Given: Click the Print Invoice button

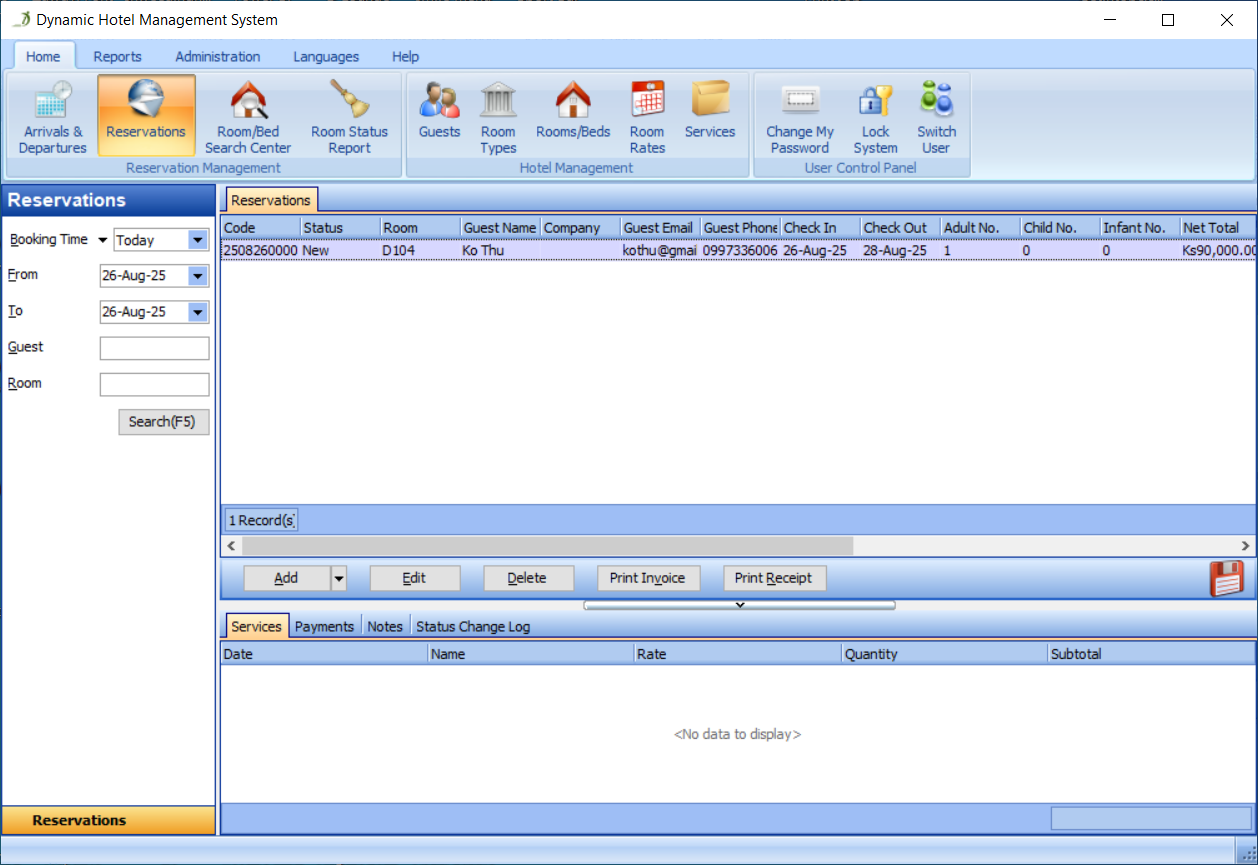Looking at the screenshot, I should (647, 578).
